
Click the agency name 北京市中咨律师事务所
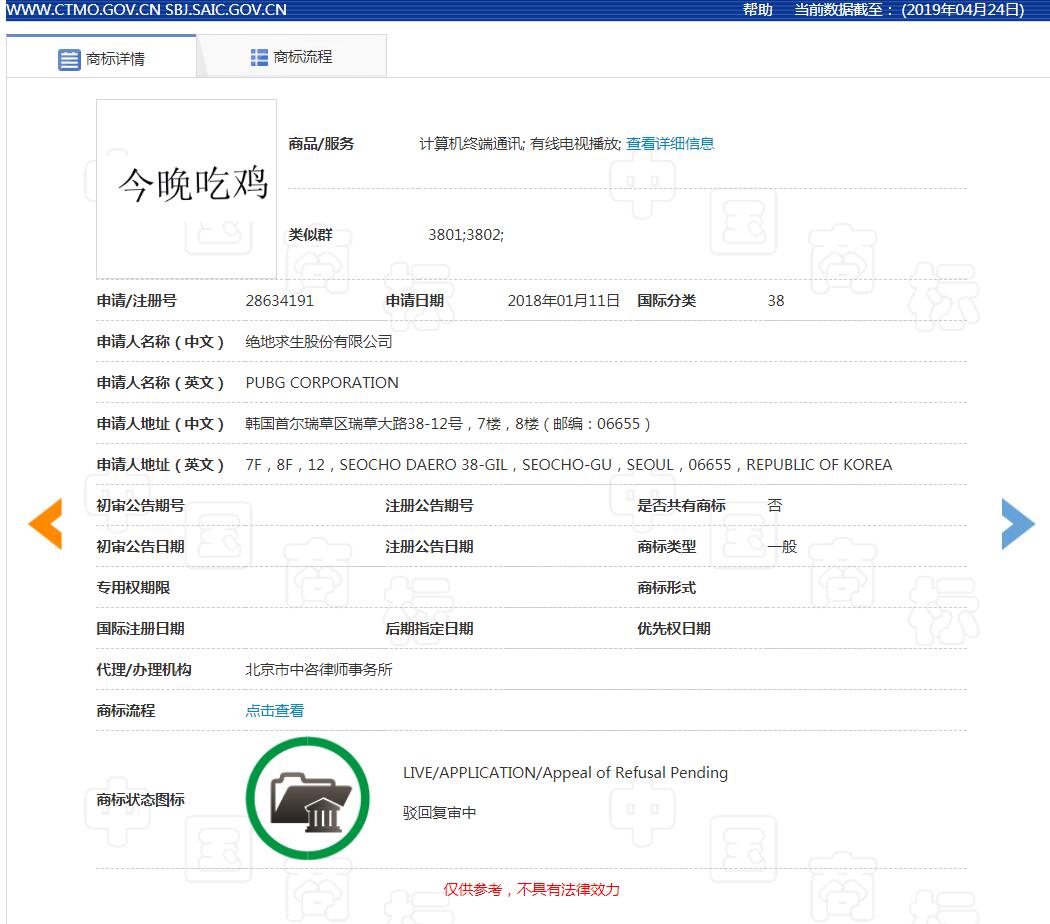coord(319,670)
